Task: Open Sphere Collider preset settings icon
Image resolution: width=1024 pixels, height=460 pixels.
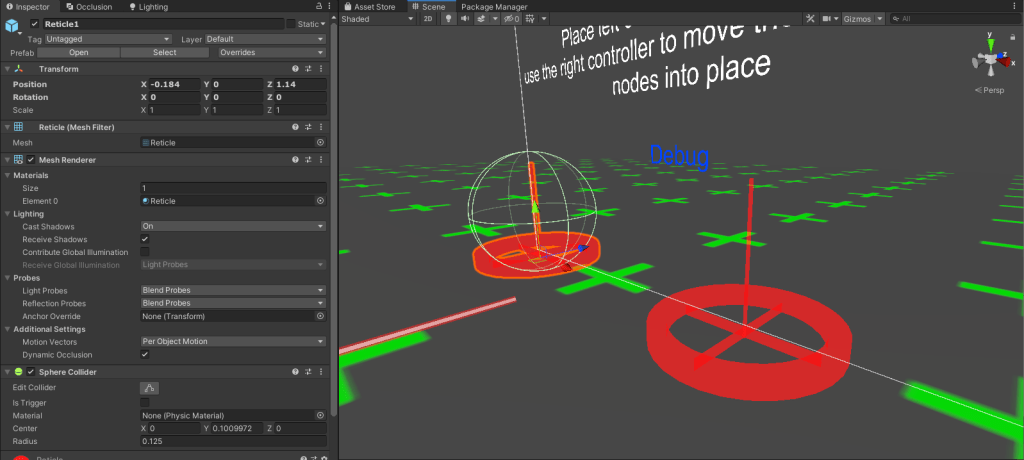Action: (308, 372)
